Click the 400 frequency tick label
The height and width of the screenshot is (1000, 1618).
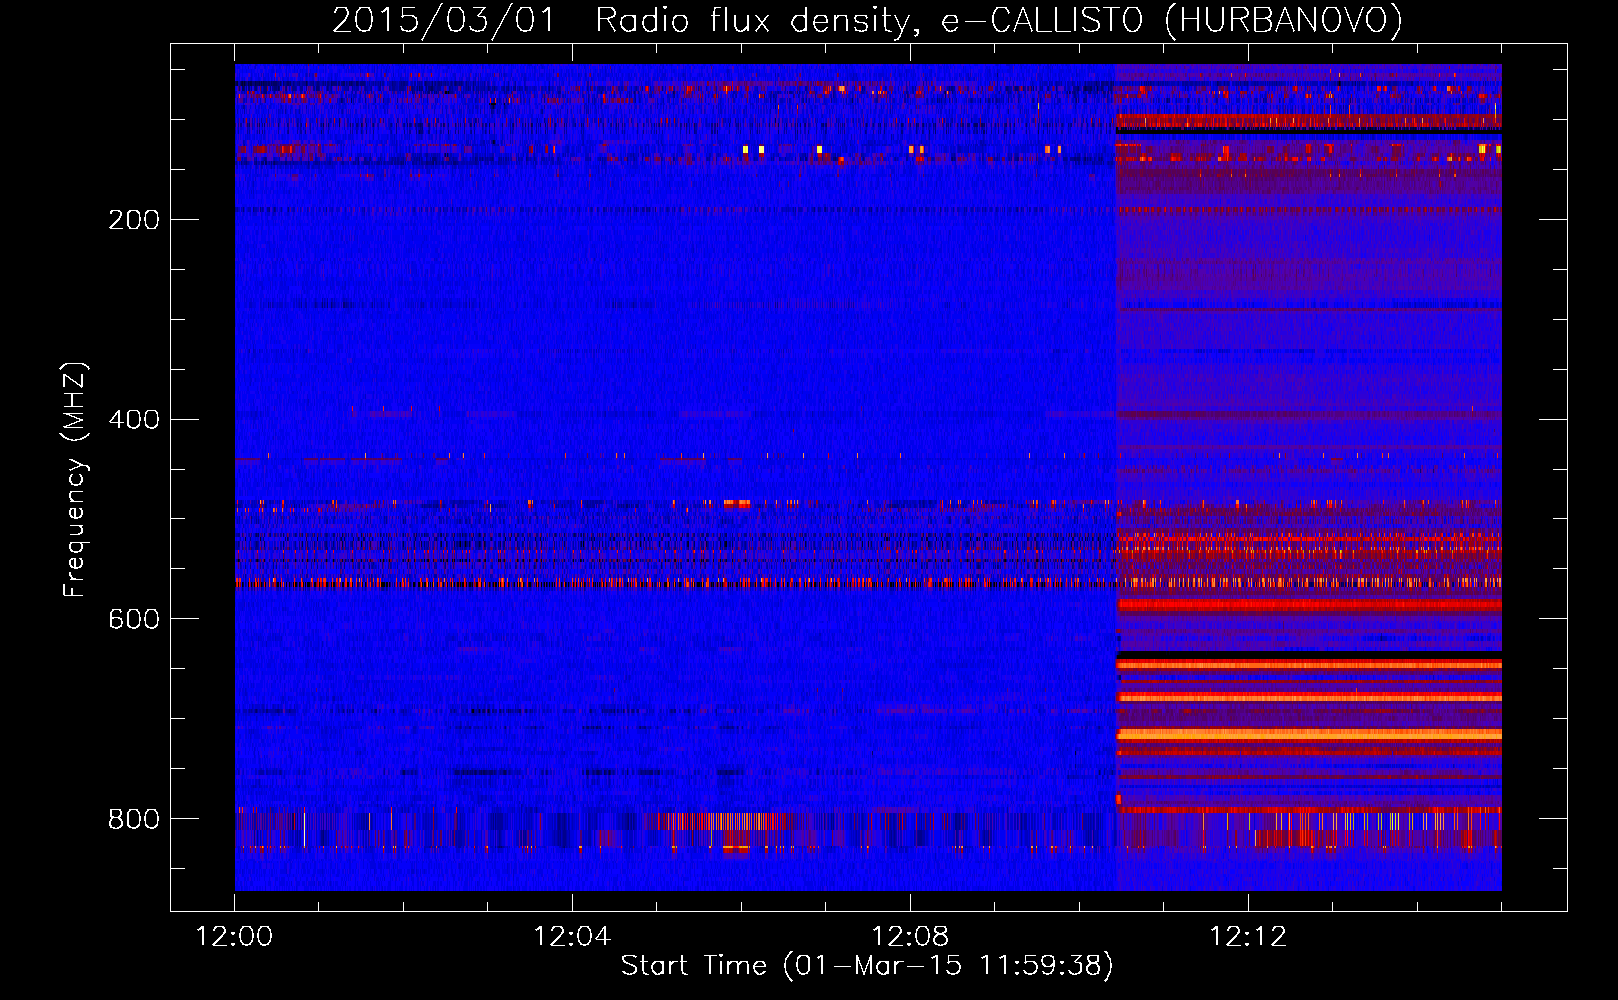pyautogui.click(x=134, y=419)
